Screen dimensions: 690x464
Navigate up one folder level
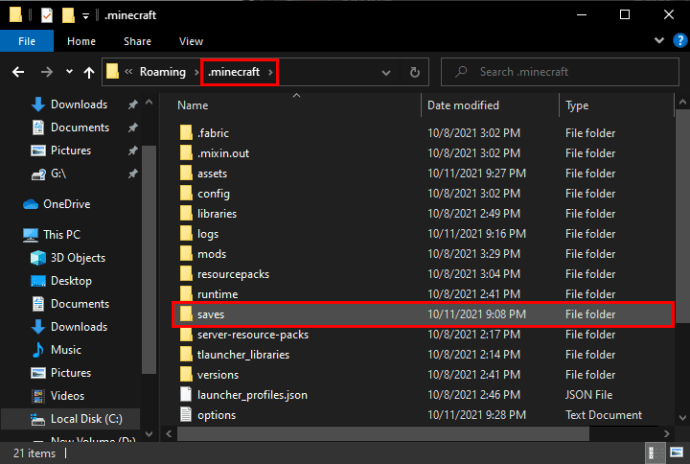pos(89,72)
